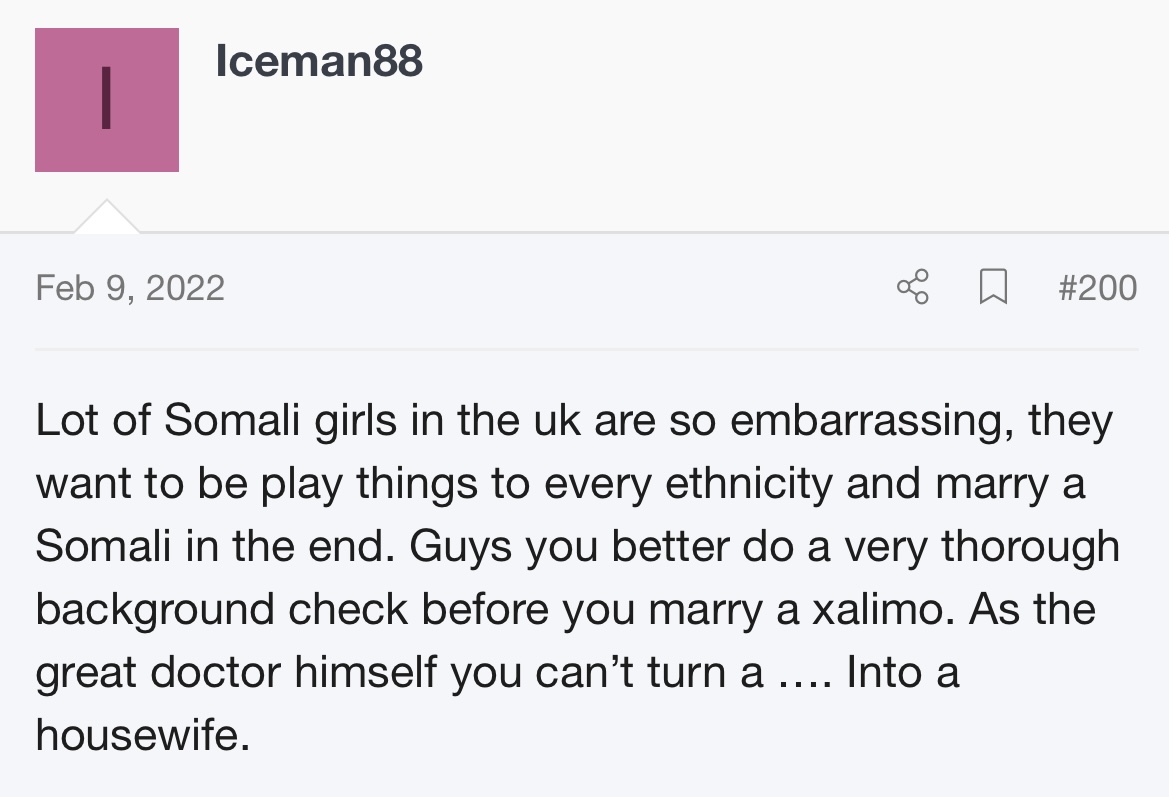Click the Feb 9, 2022 date link

130,288
